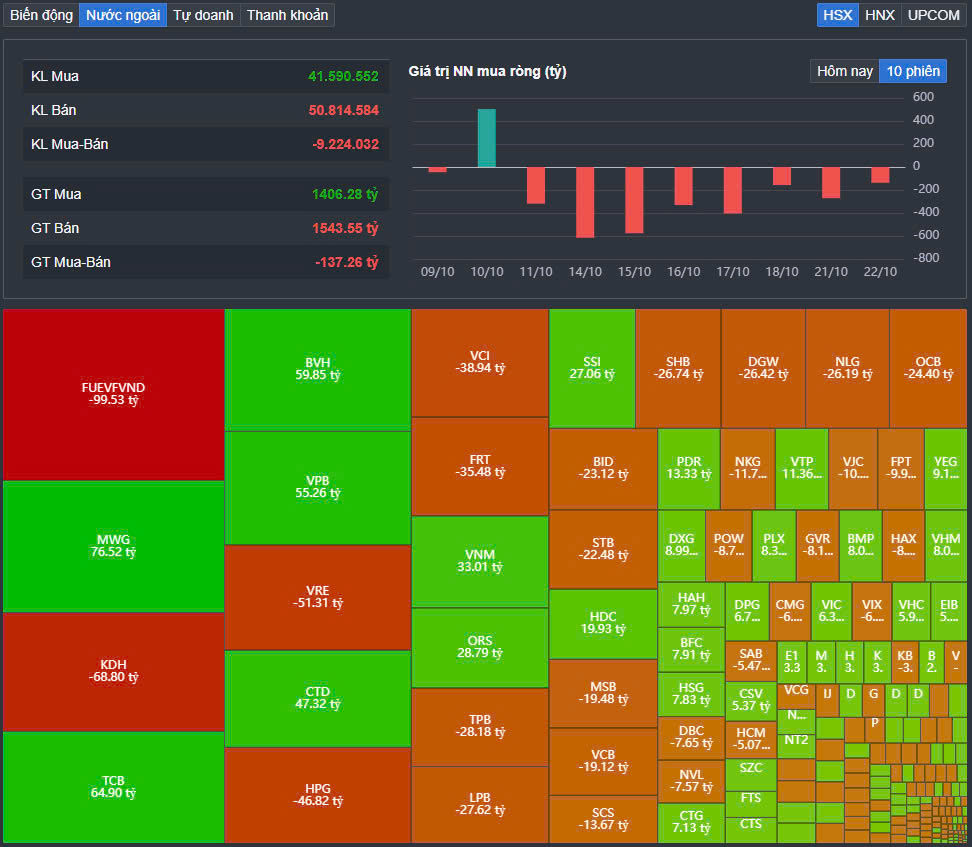The width and height of the screenshot is (972, 847).
Task: Click the BID -23.12 tỷ block
Action: click(x=603, y=469)
